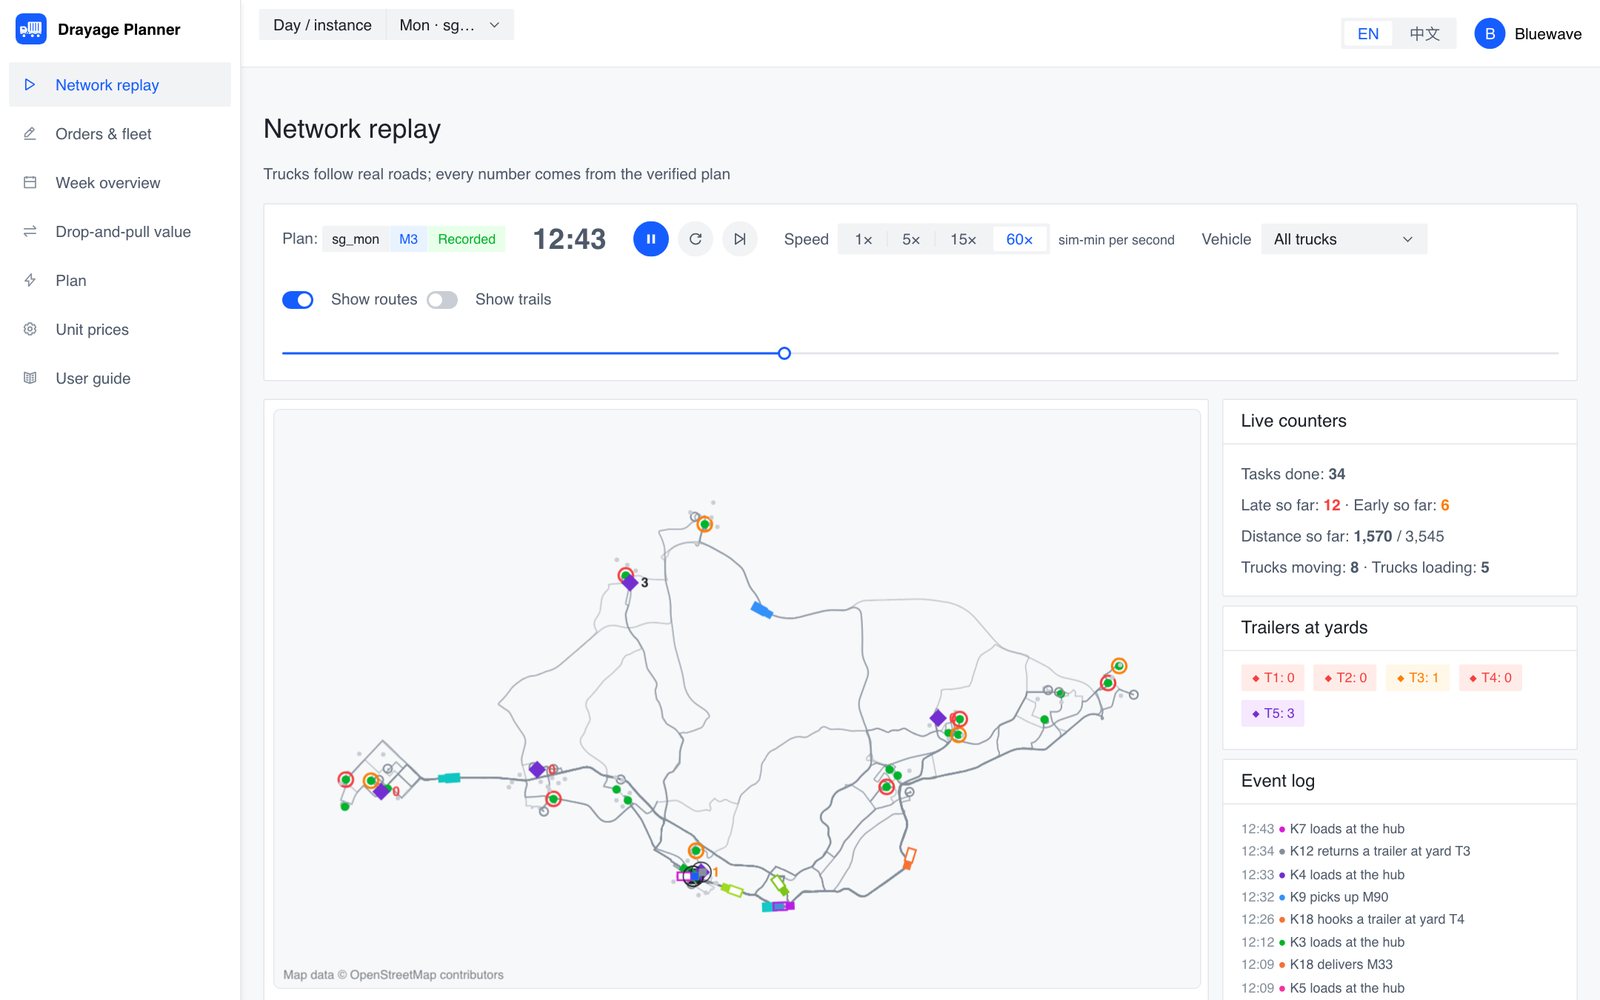
Task: Open the Vehicle All trucks dropdown
Action: (x=1343, y=239)
